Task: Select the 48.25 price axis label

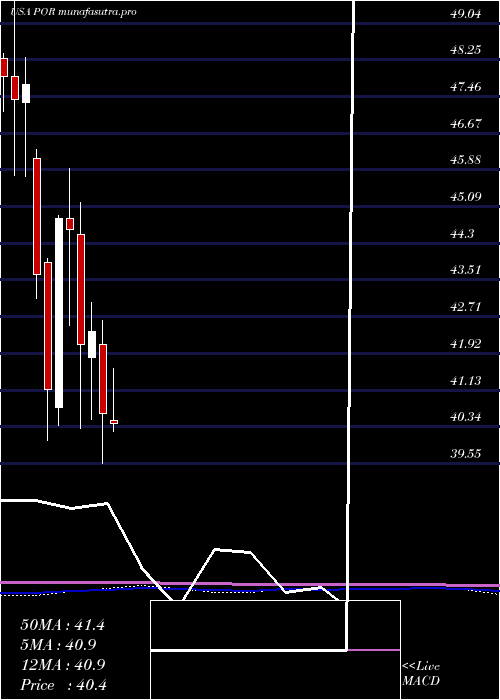Action: click(x=465, y=50)
